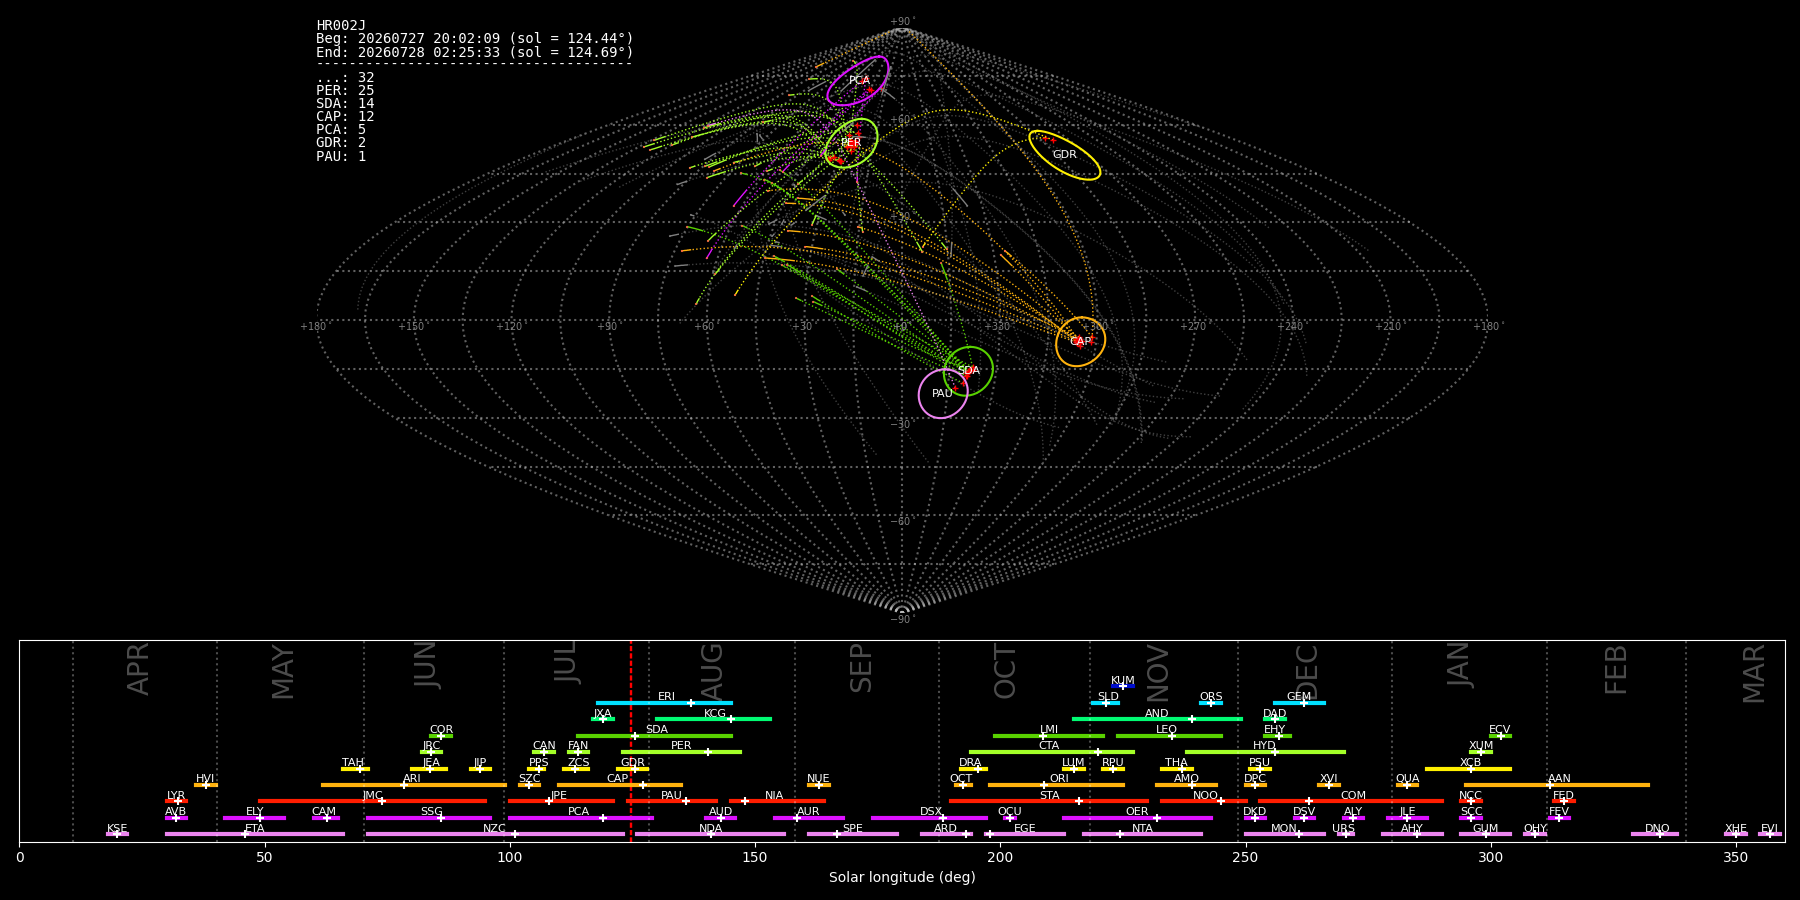Click the Solar longitude axis label
Viewport: 1800px width, 900px height.
(x=902, y=878)
